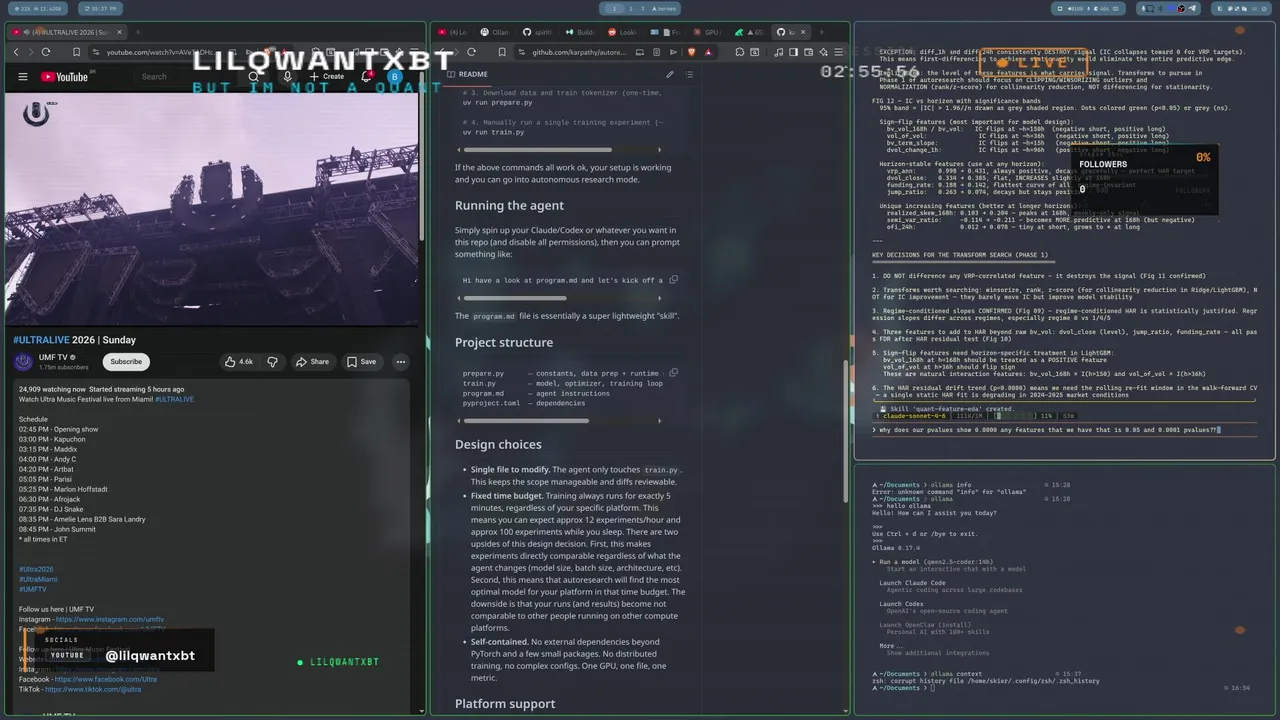Select 'Run a model' in ollama menu
The image size is (1280, 720).
(932, 562)
